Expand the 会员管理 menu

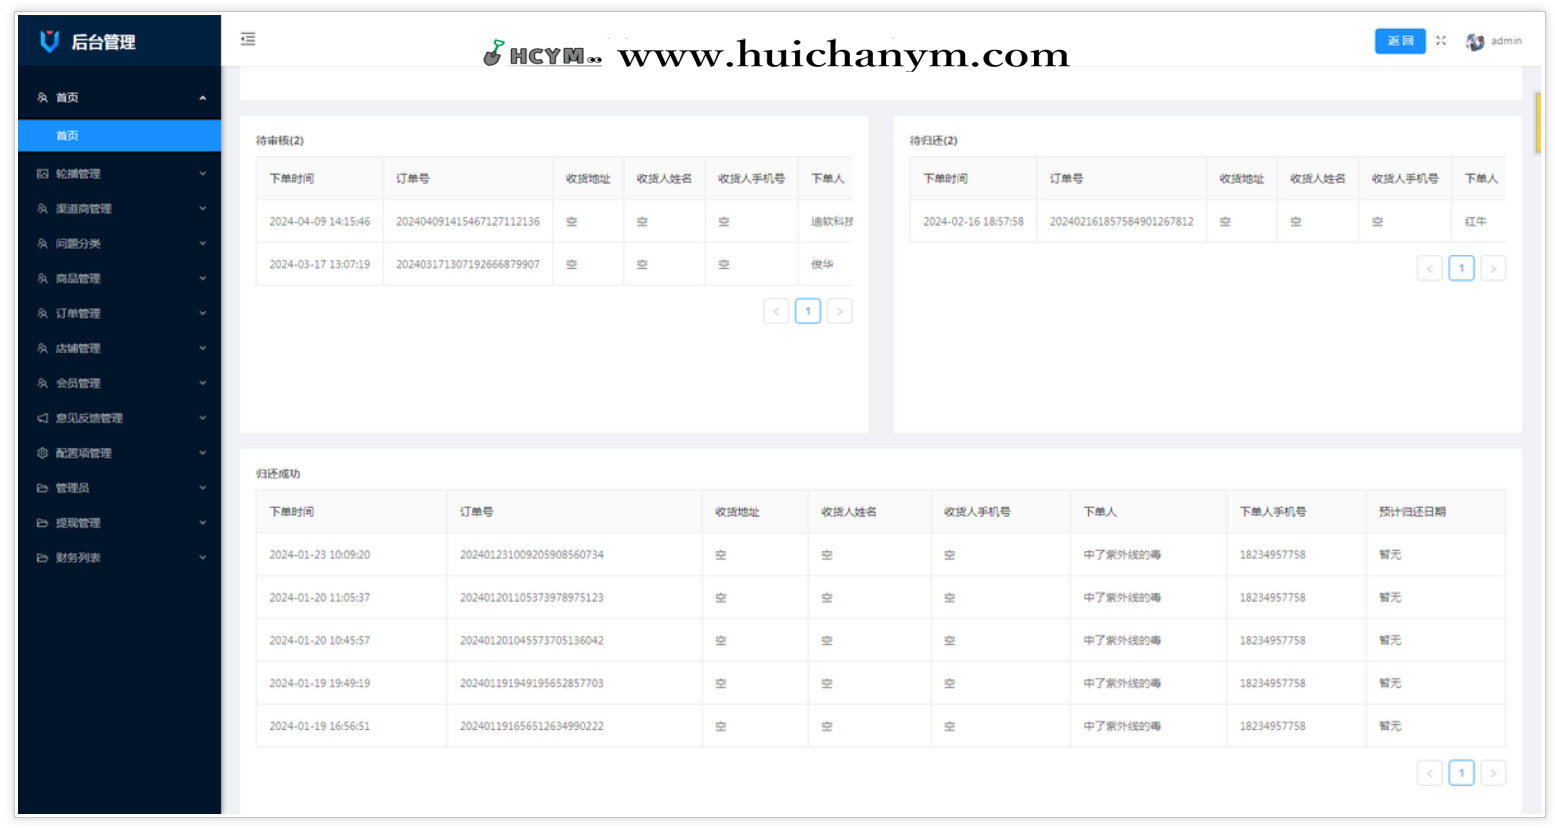(x=77, y=383)
